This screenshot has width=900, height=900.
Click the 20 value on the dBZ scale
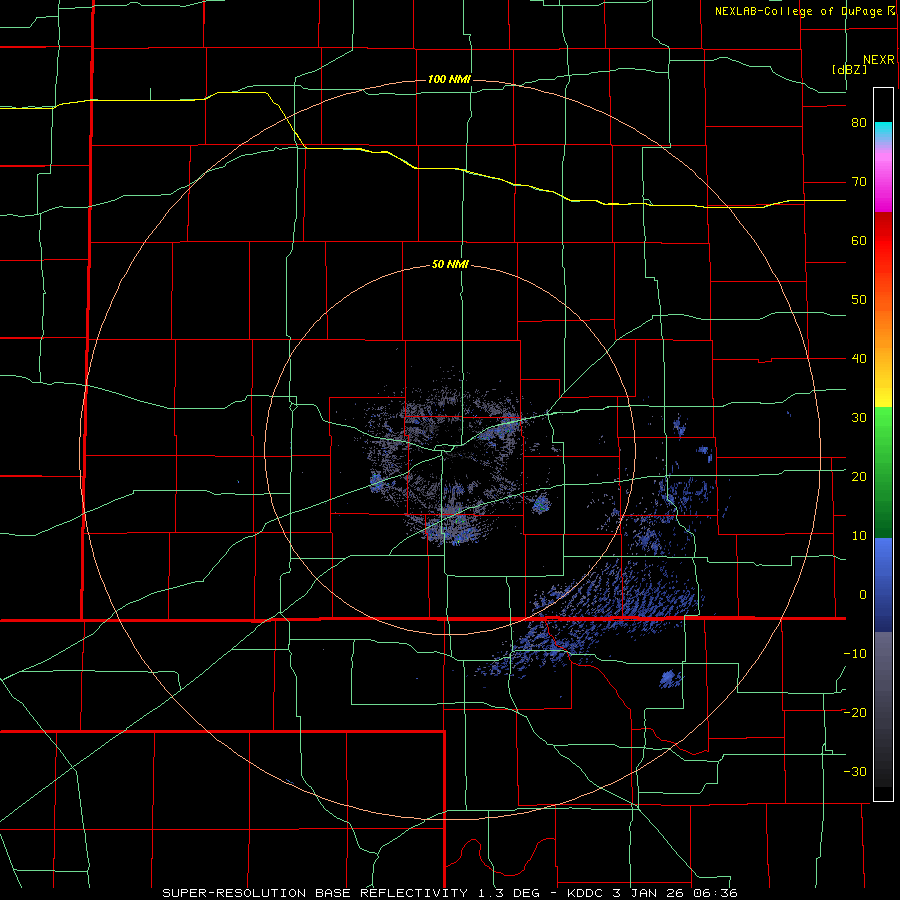click(x=859, y=476)
